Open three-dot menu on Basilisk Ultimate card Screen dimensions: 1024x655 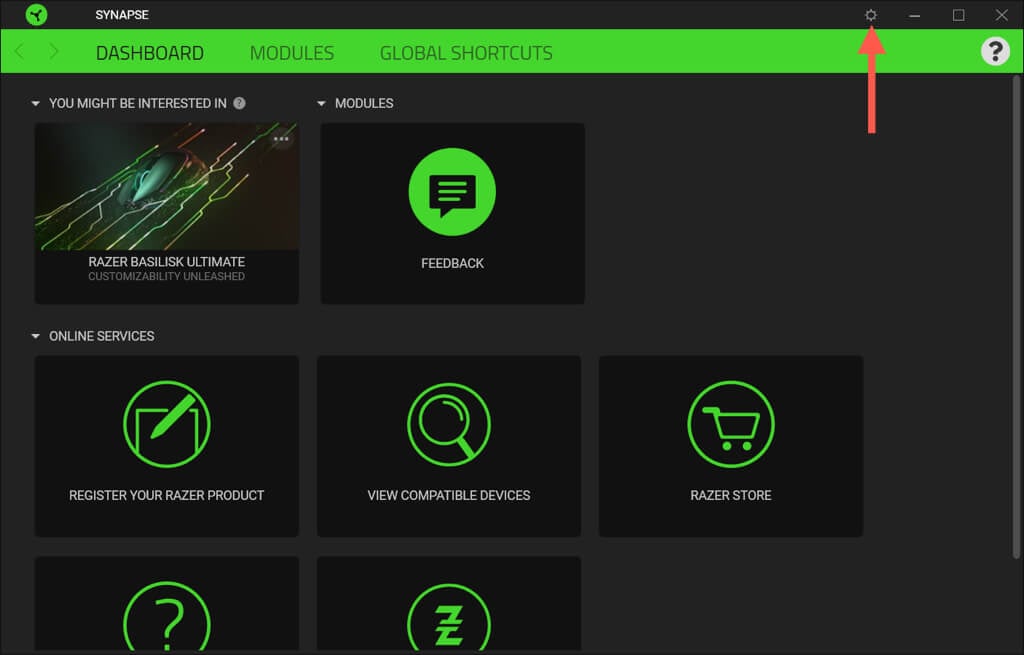(x=281, y=138)
